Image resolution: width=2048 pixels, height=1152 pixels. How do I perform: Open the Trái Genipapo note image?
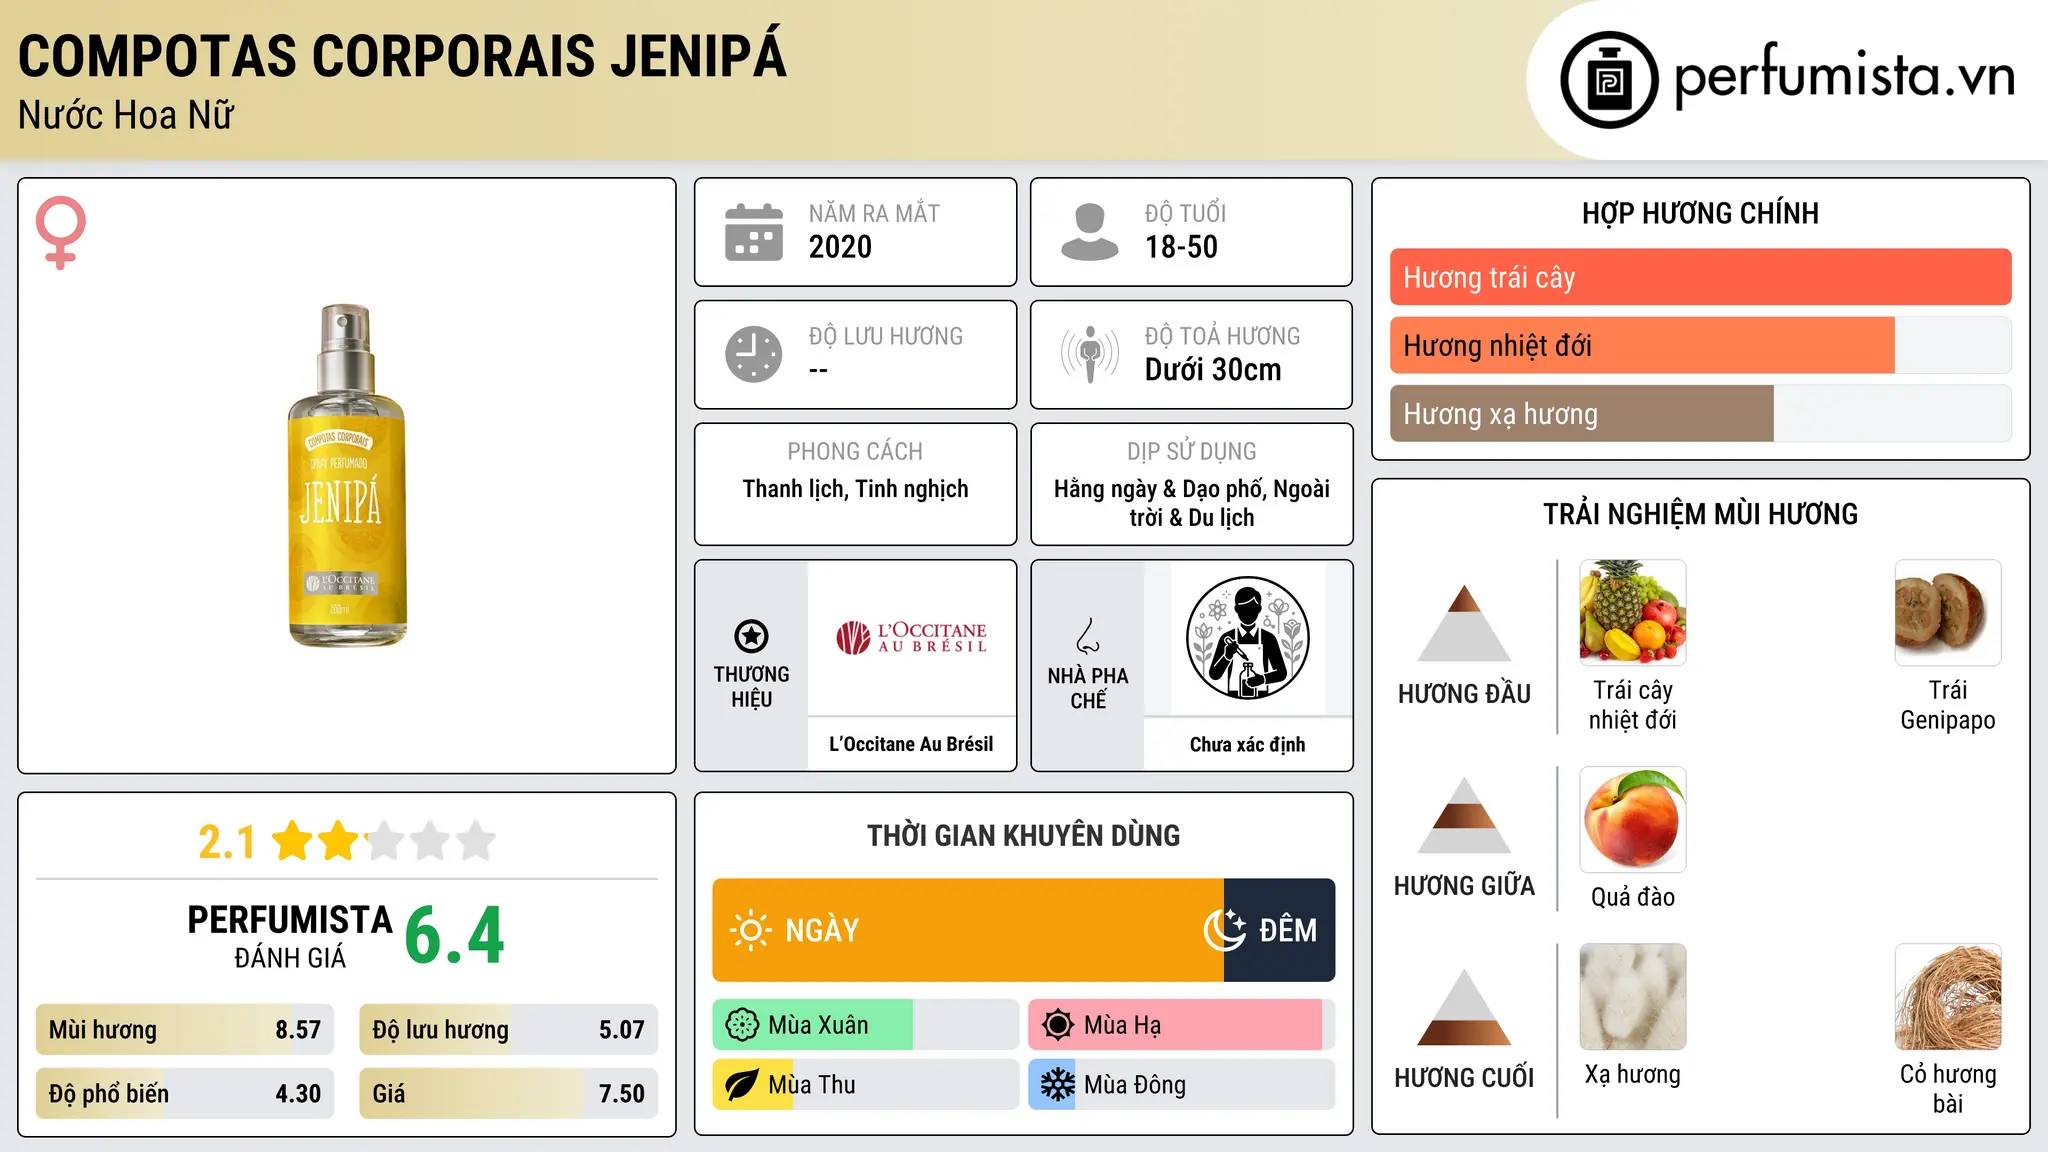point(1948,613)
